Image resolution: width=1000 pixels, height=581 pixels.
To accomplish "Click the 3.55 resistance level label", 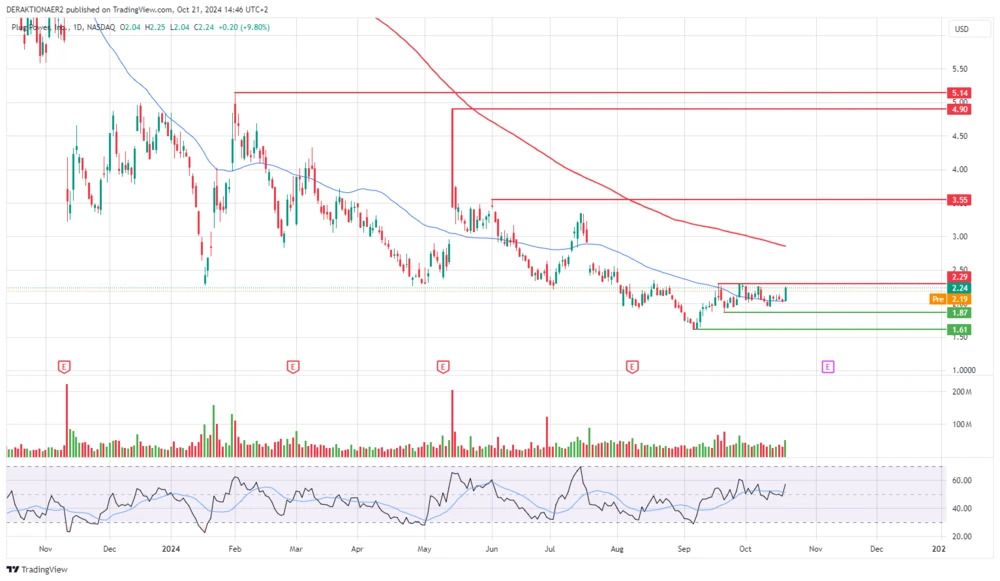I will point(958,200).
